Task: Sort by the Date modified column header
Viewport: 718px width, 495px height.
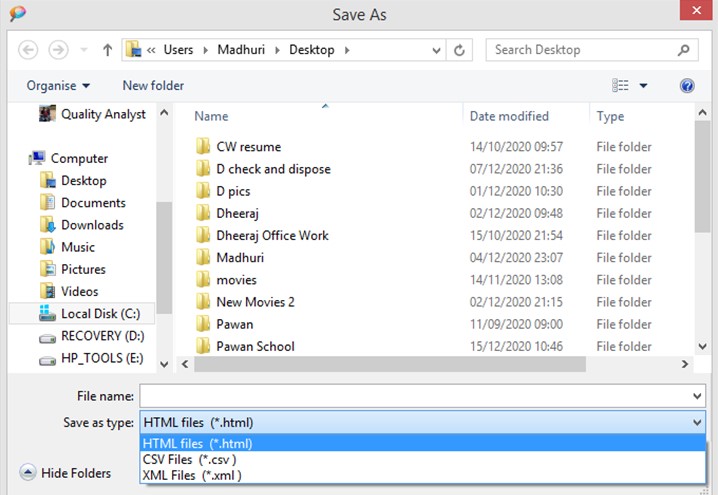Action: 509,116
